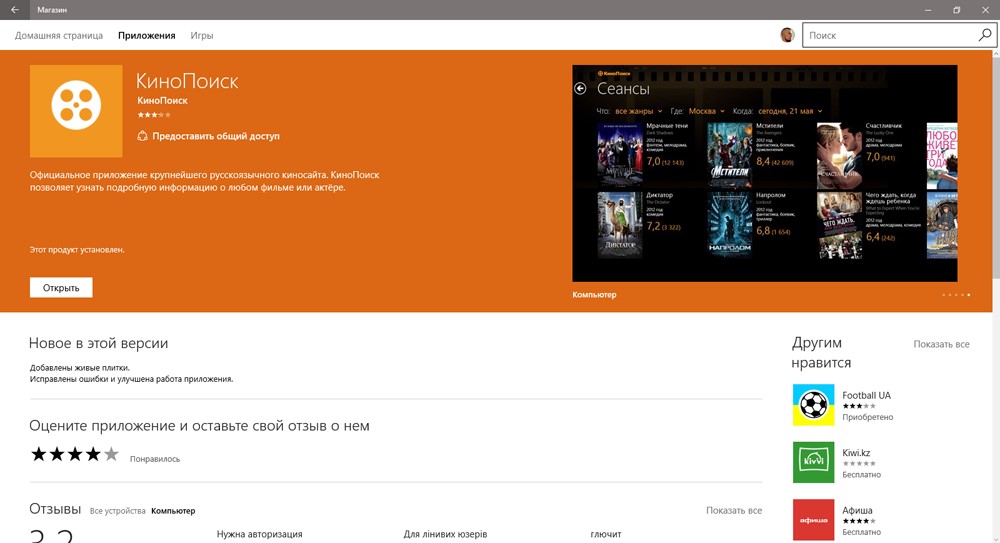Go back with the title bar arrow

tap(15, 10)
